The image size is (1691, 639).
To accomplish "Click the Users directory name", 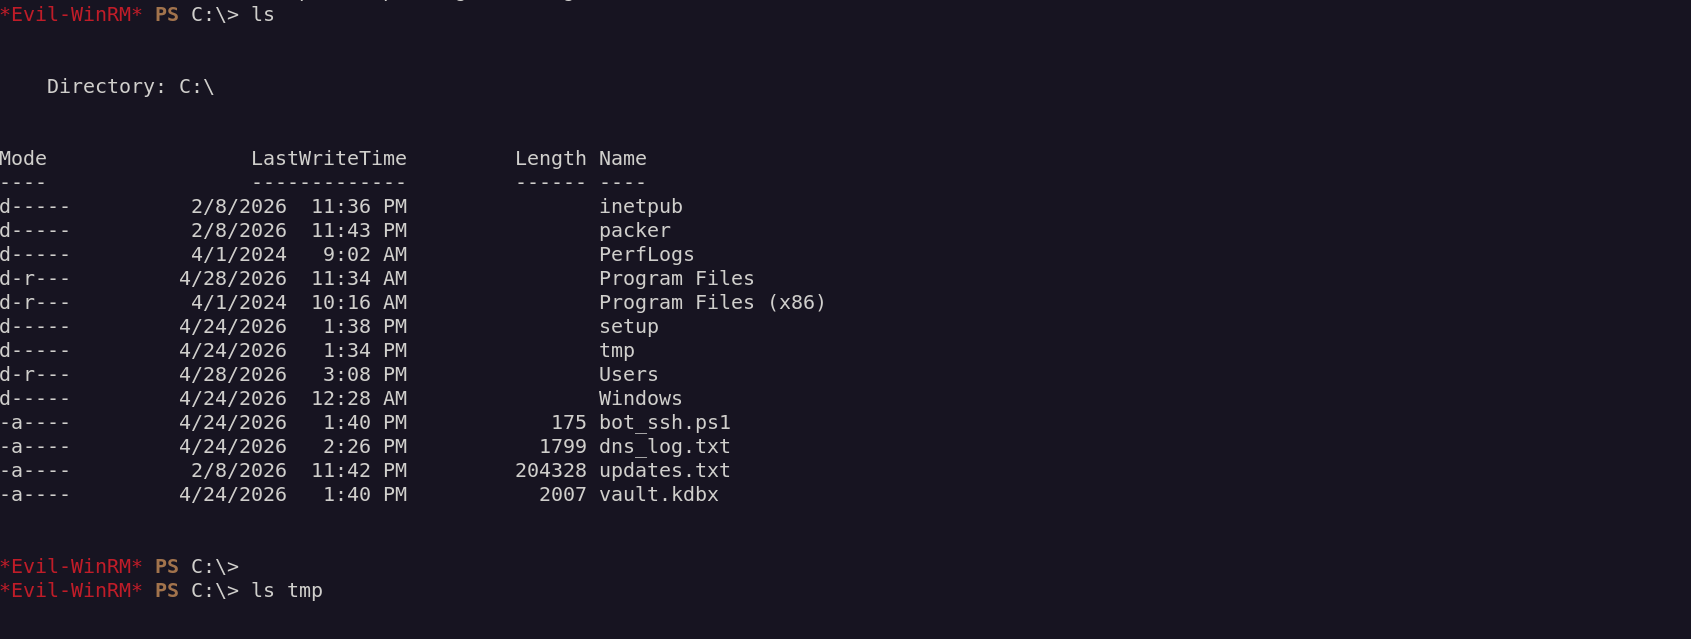I will pyautogui.click(x=628, y=374).
